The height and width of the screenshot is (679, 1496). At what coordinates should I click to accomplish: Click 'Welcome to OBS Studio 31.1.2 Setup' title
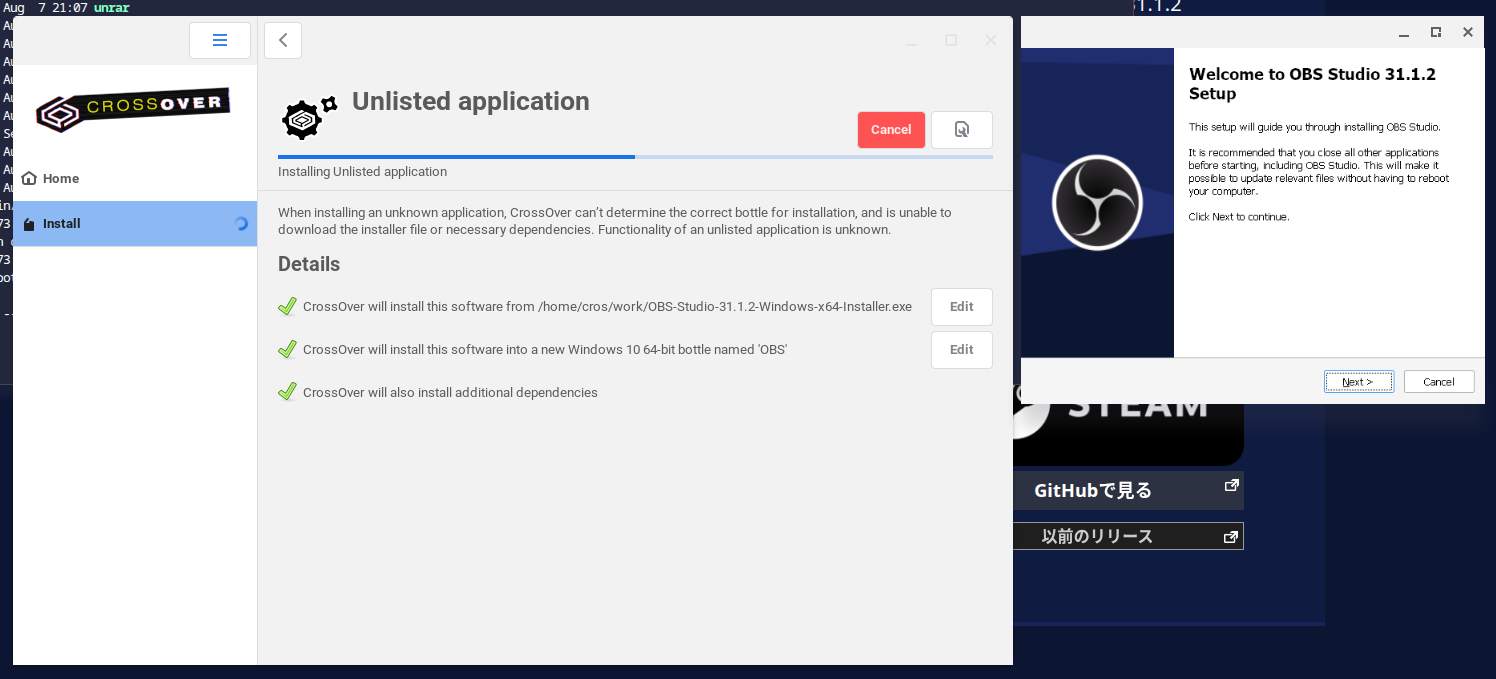(1312, 84)
